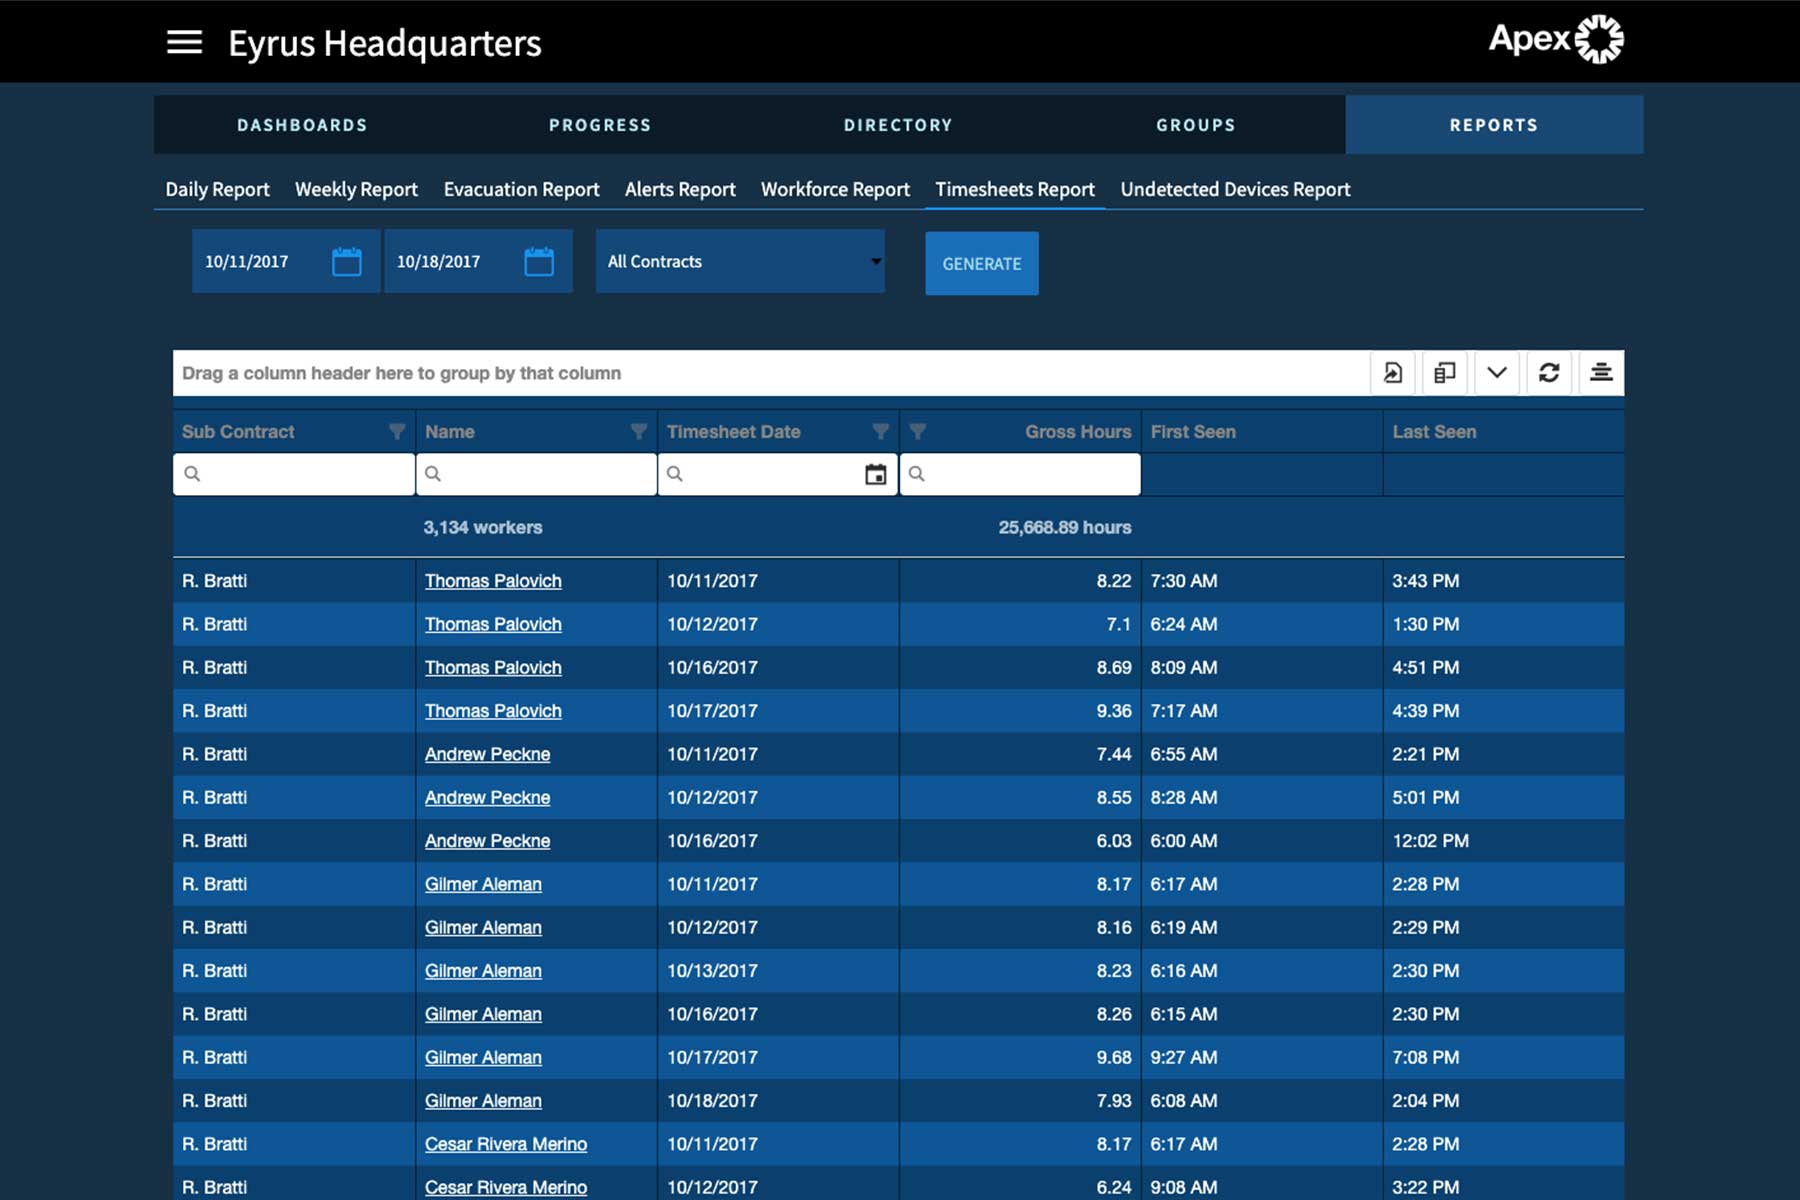Expand the Timesheet Date filter funnel
The height and width of the screenshot is (1200, 1800).
point(880,432)
